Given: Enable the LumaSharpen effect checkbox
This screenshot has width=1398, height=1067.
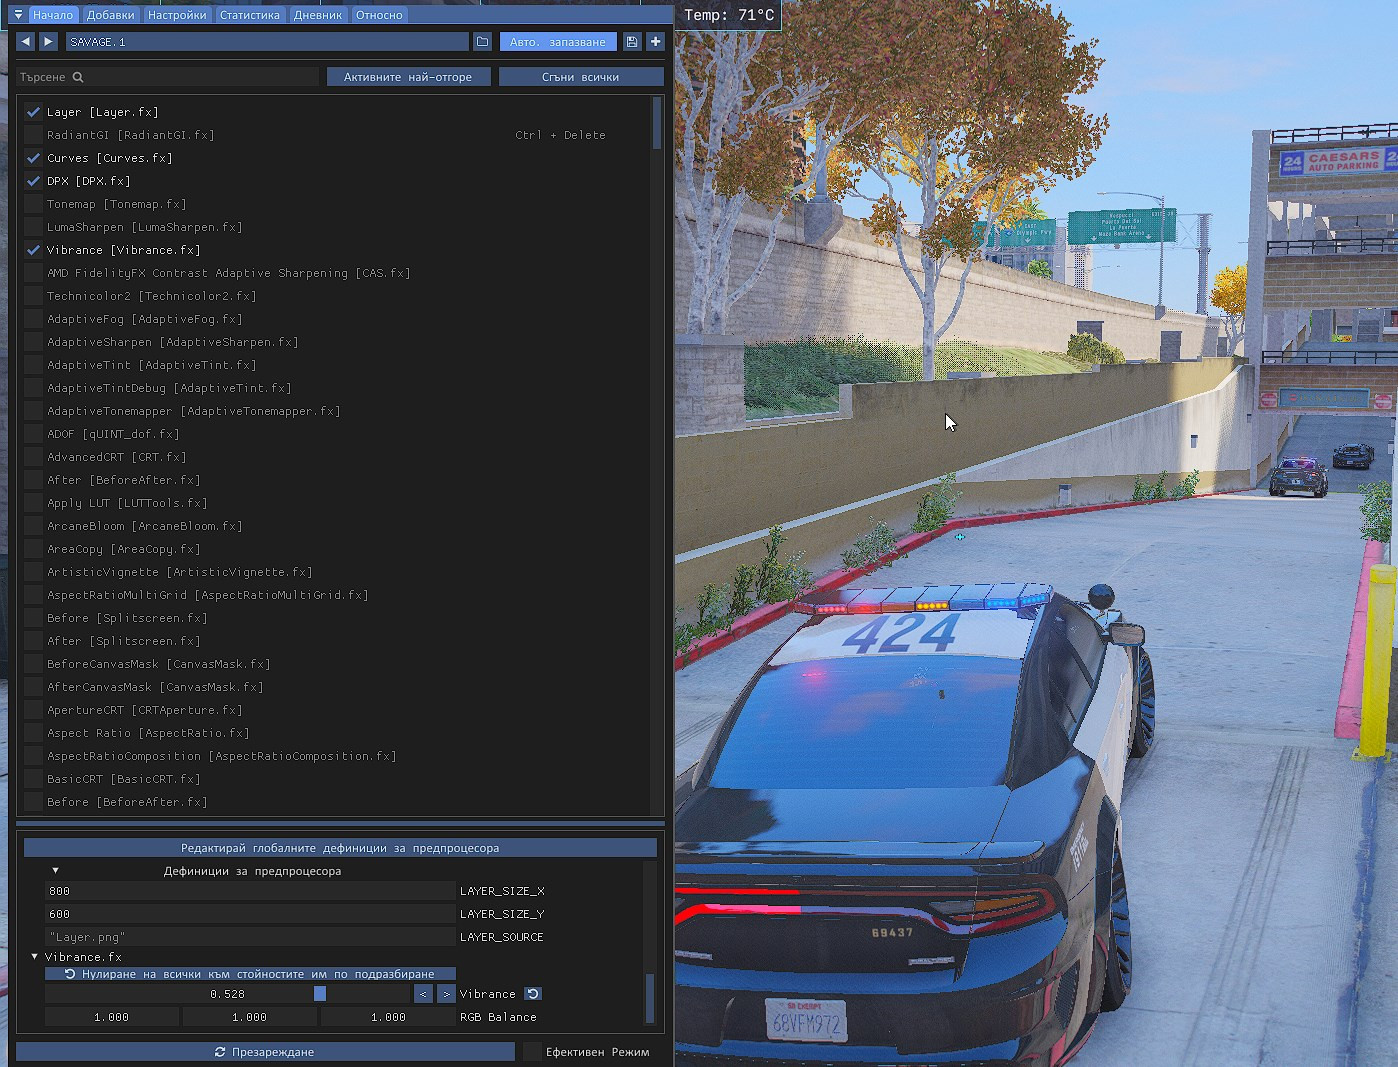Looking at the screenshot, I should tap(33, 227).
